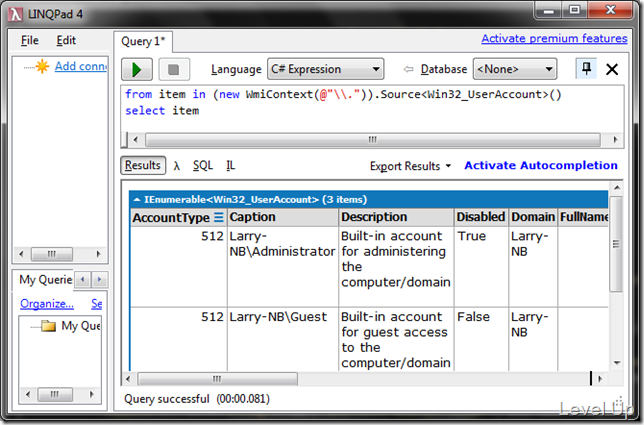The width and height of the screenshot is (644, 425).
Task: Click the query editor horizontal scrollbar thumb
Action: tap(373, 140)
